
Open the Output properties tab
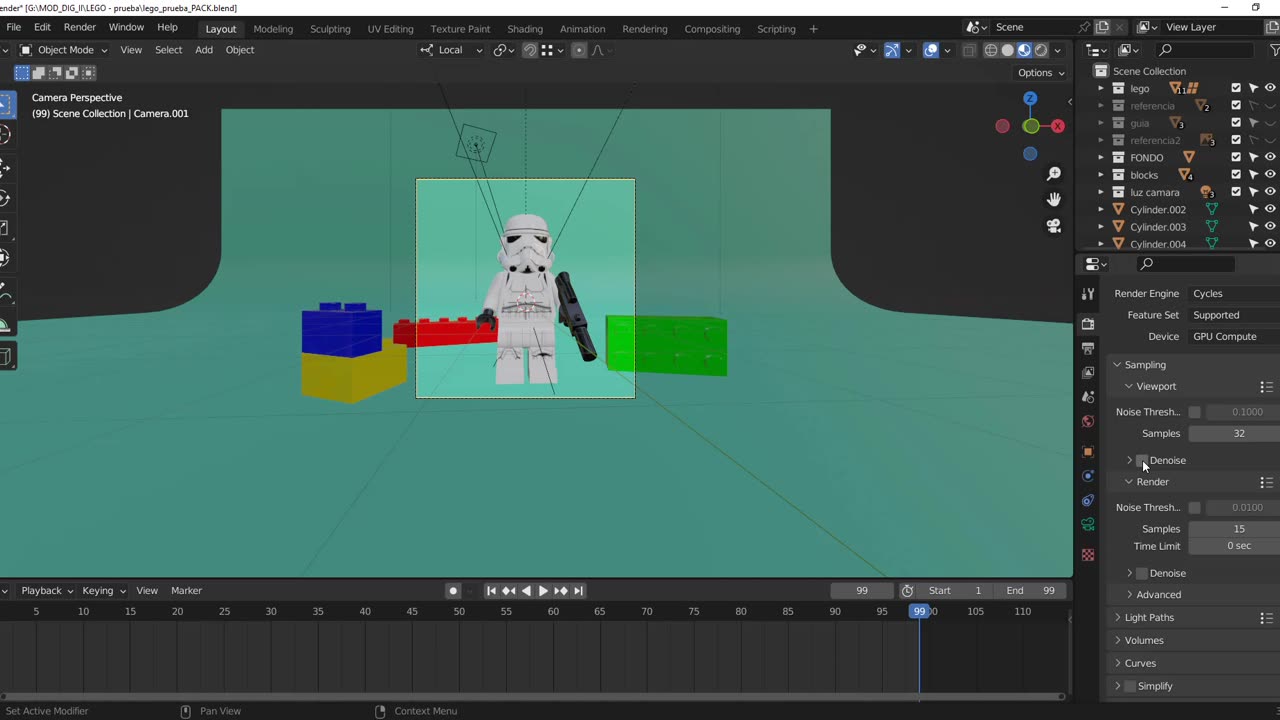1088,348
